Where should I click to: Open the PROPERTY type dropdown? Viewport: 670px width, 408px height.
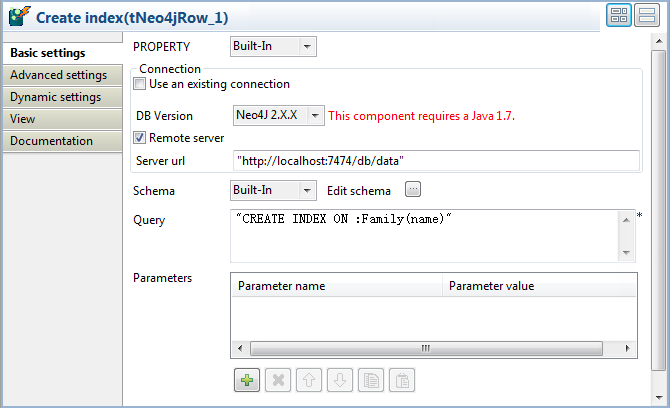click(x=273, y=47)
